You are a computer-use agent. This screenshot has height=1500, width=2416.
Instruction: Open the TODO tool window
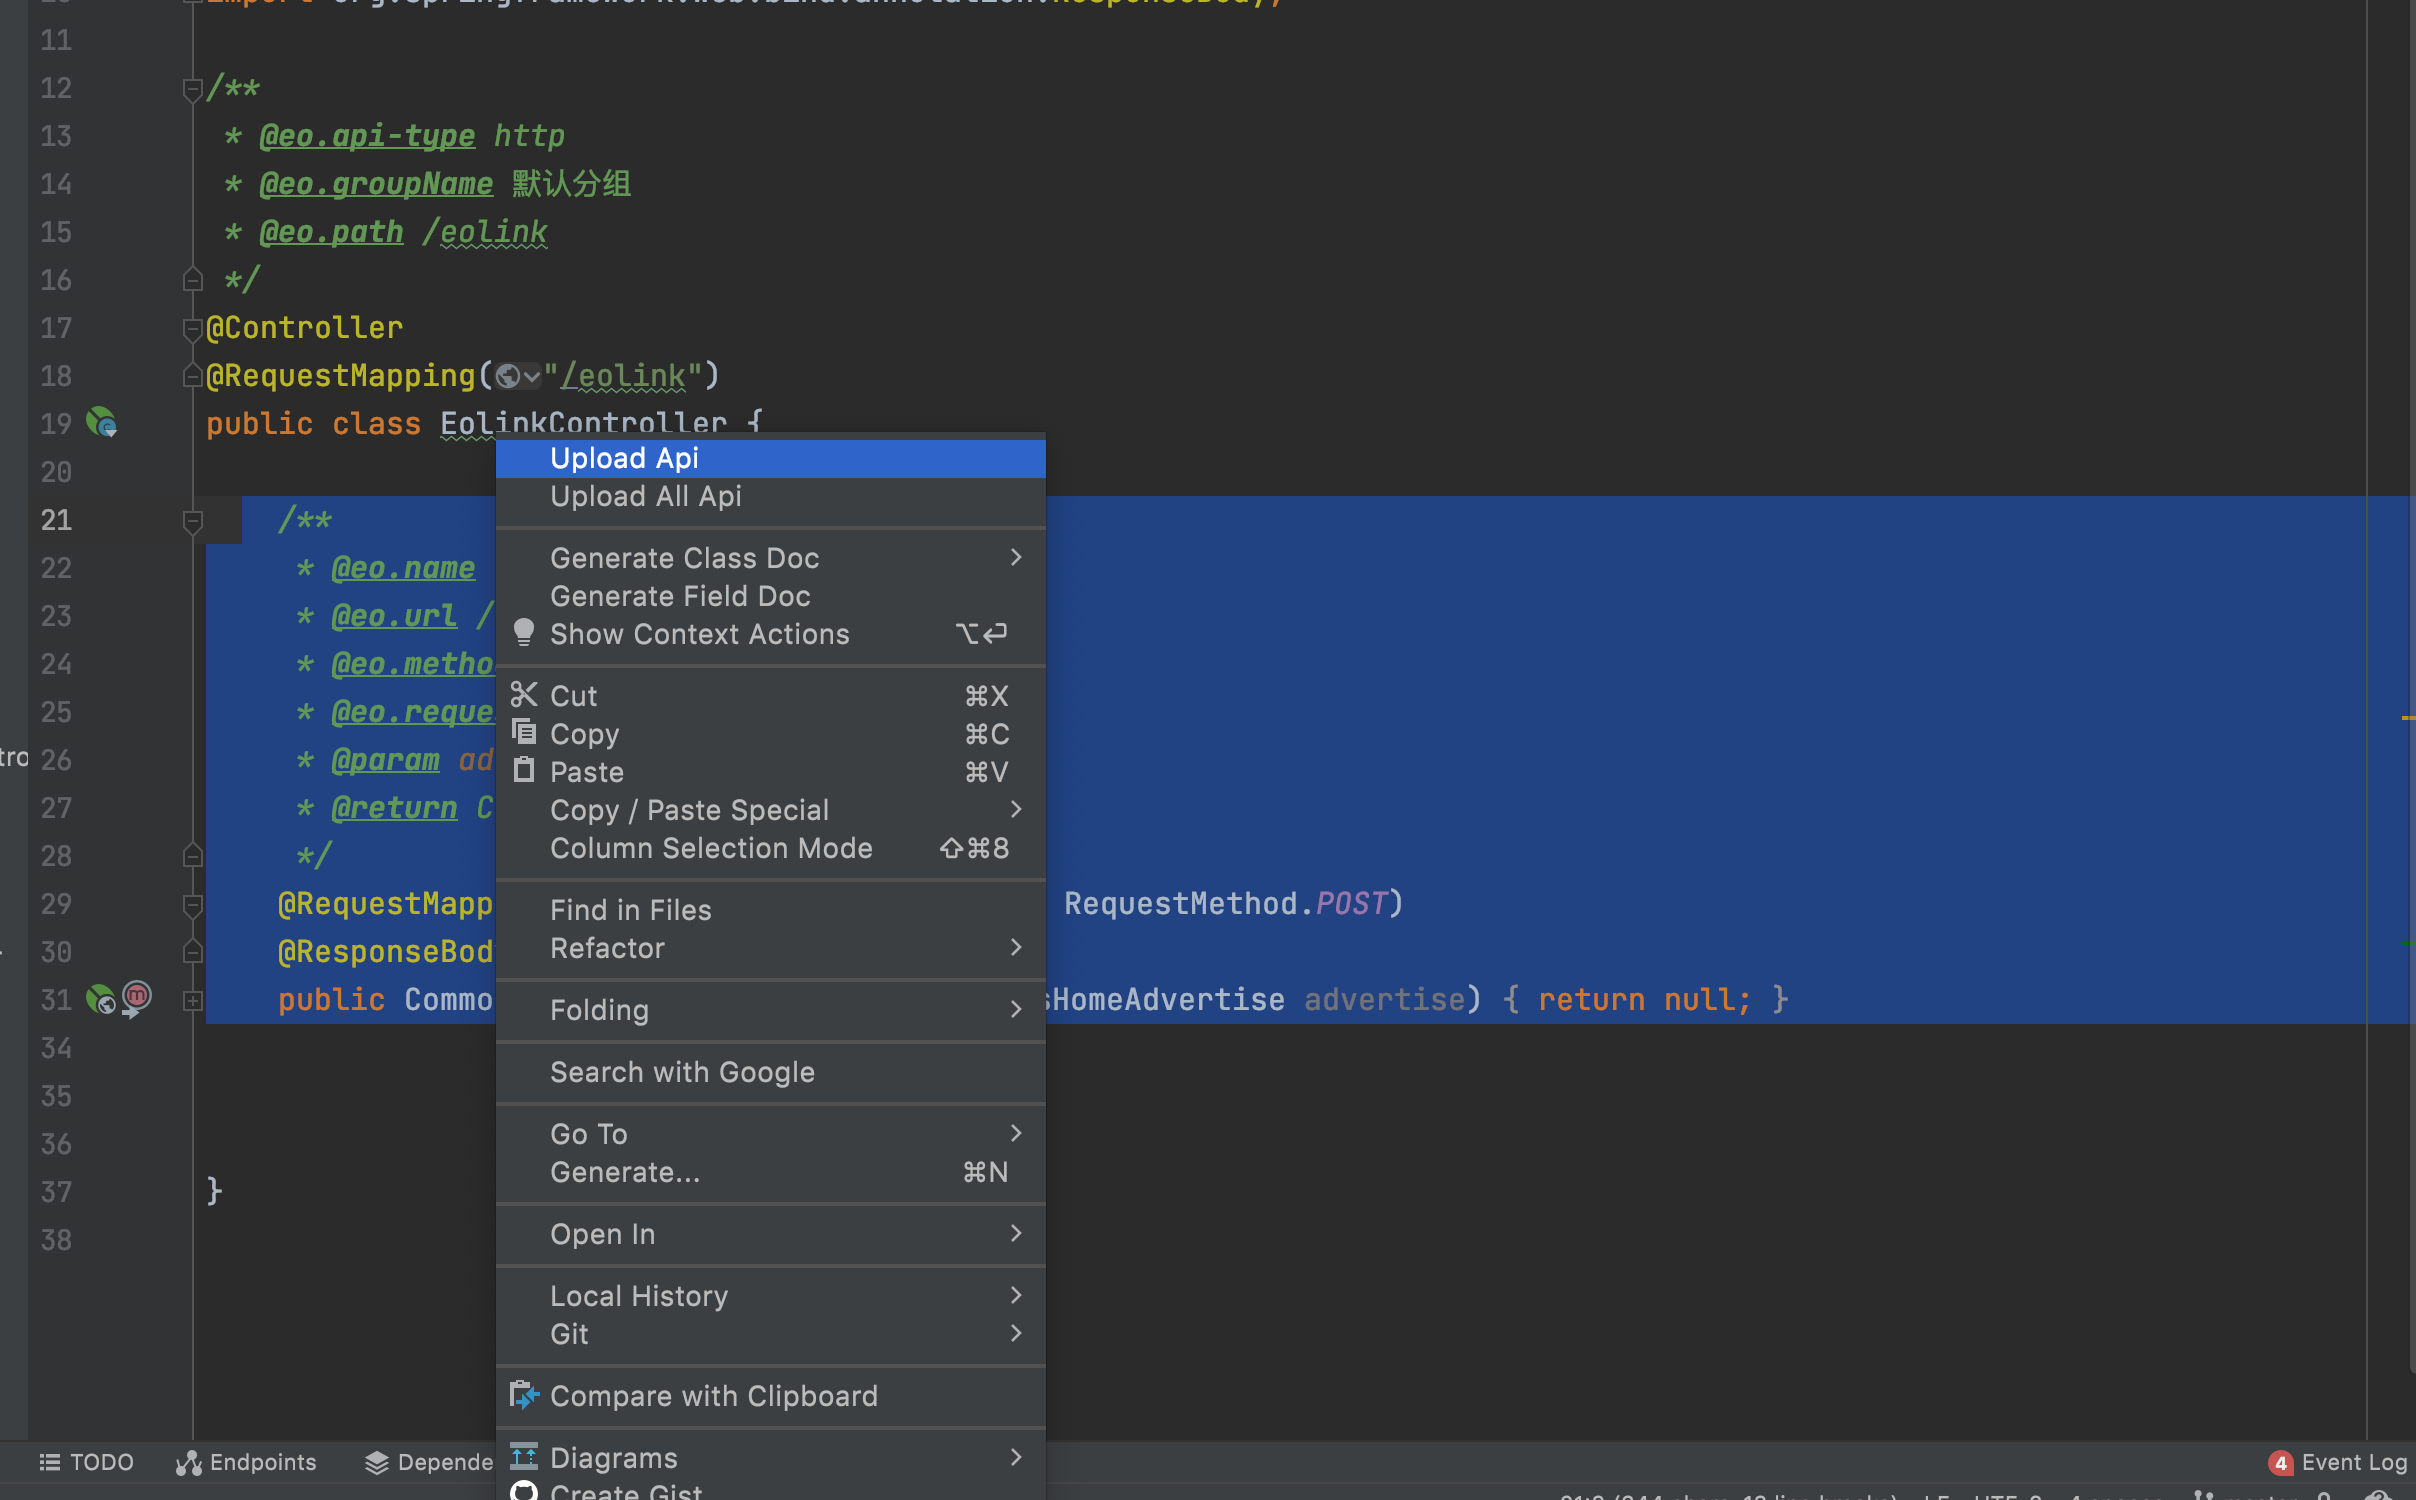click(x=86, y=1462)
